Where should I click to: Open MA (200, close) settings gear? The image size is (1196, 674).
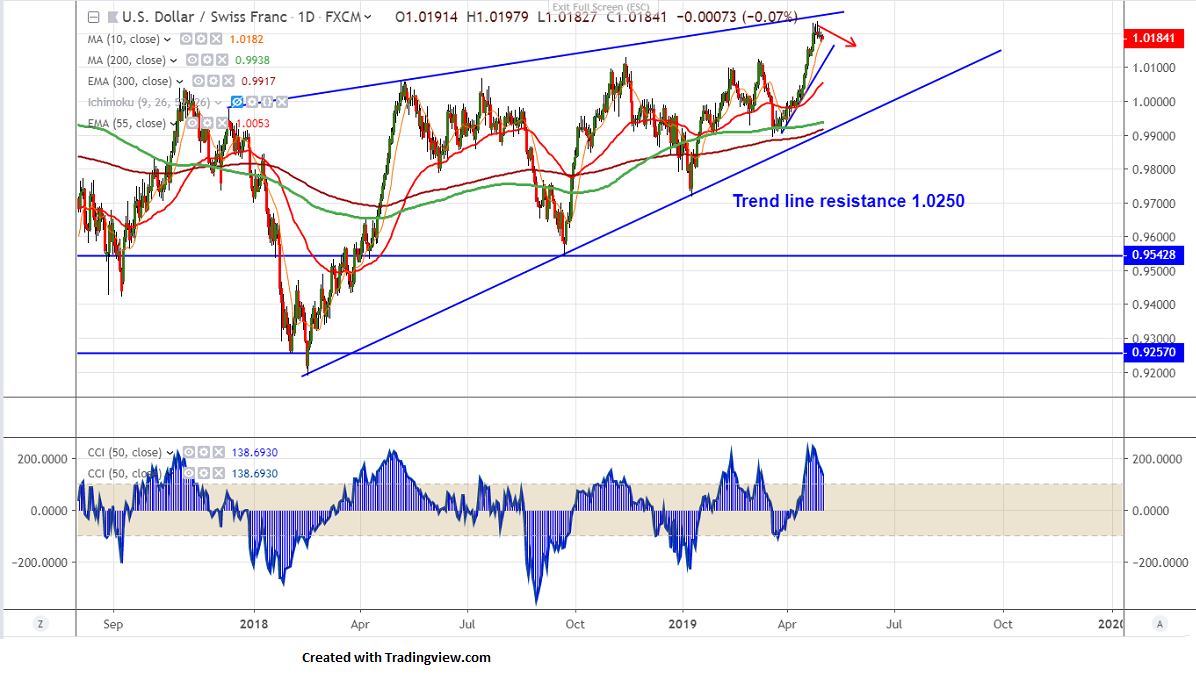(205, 60)
